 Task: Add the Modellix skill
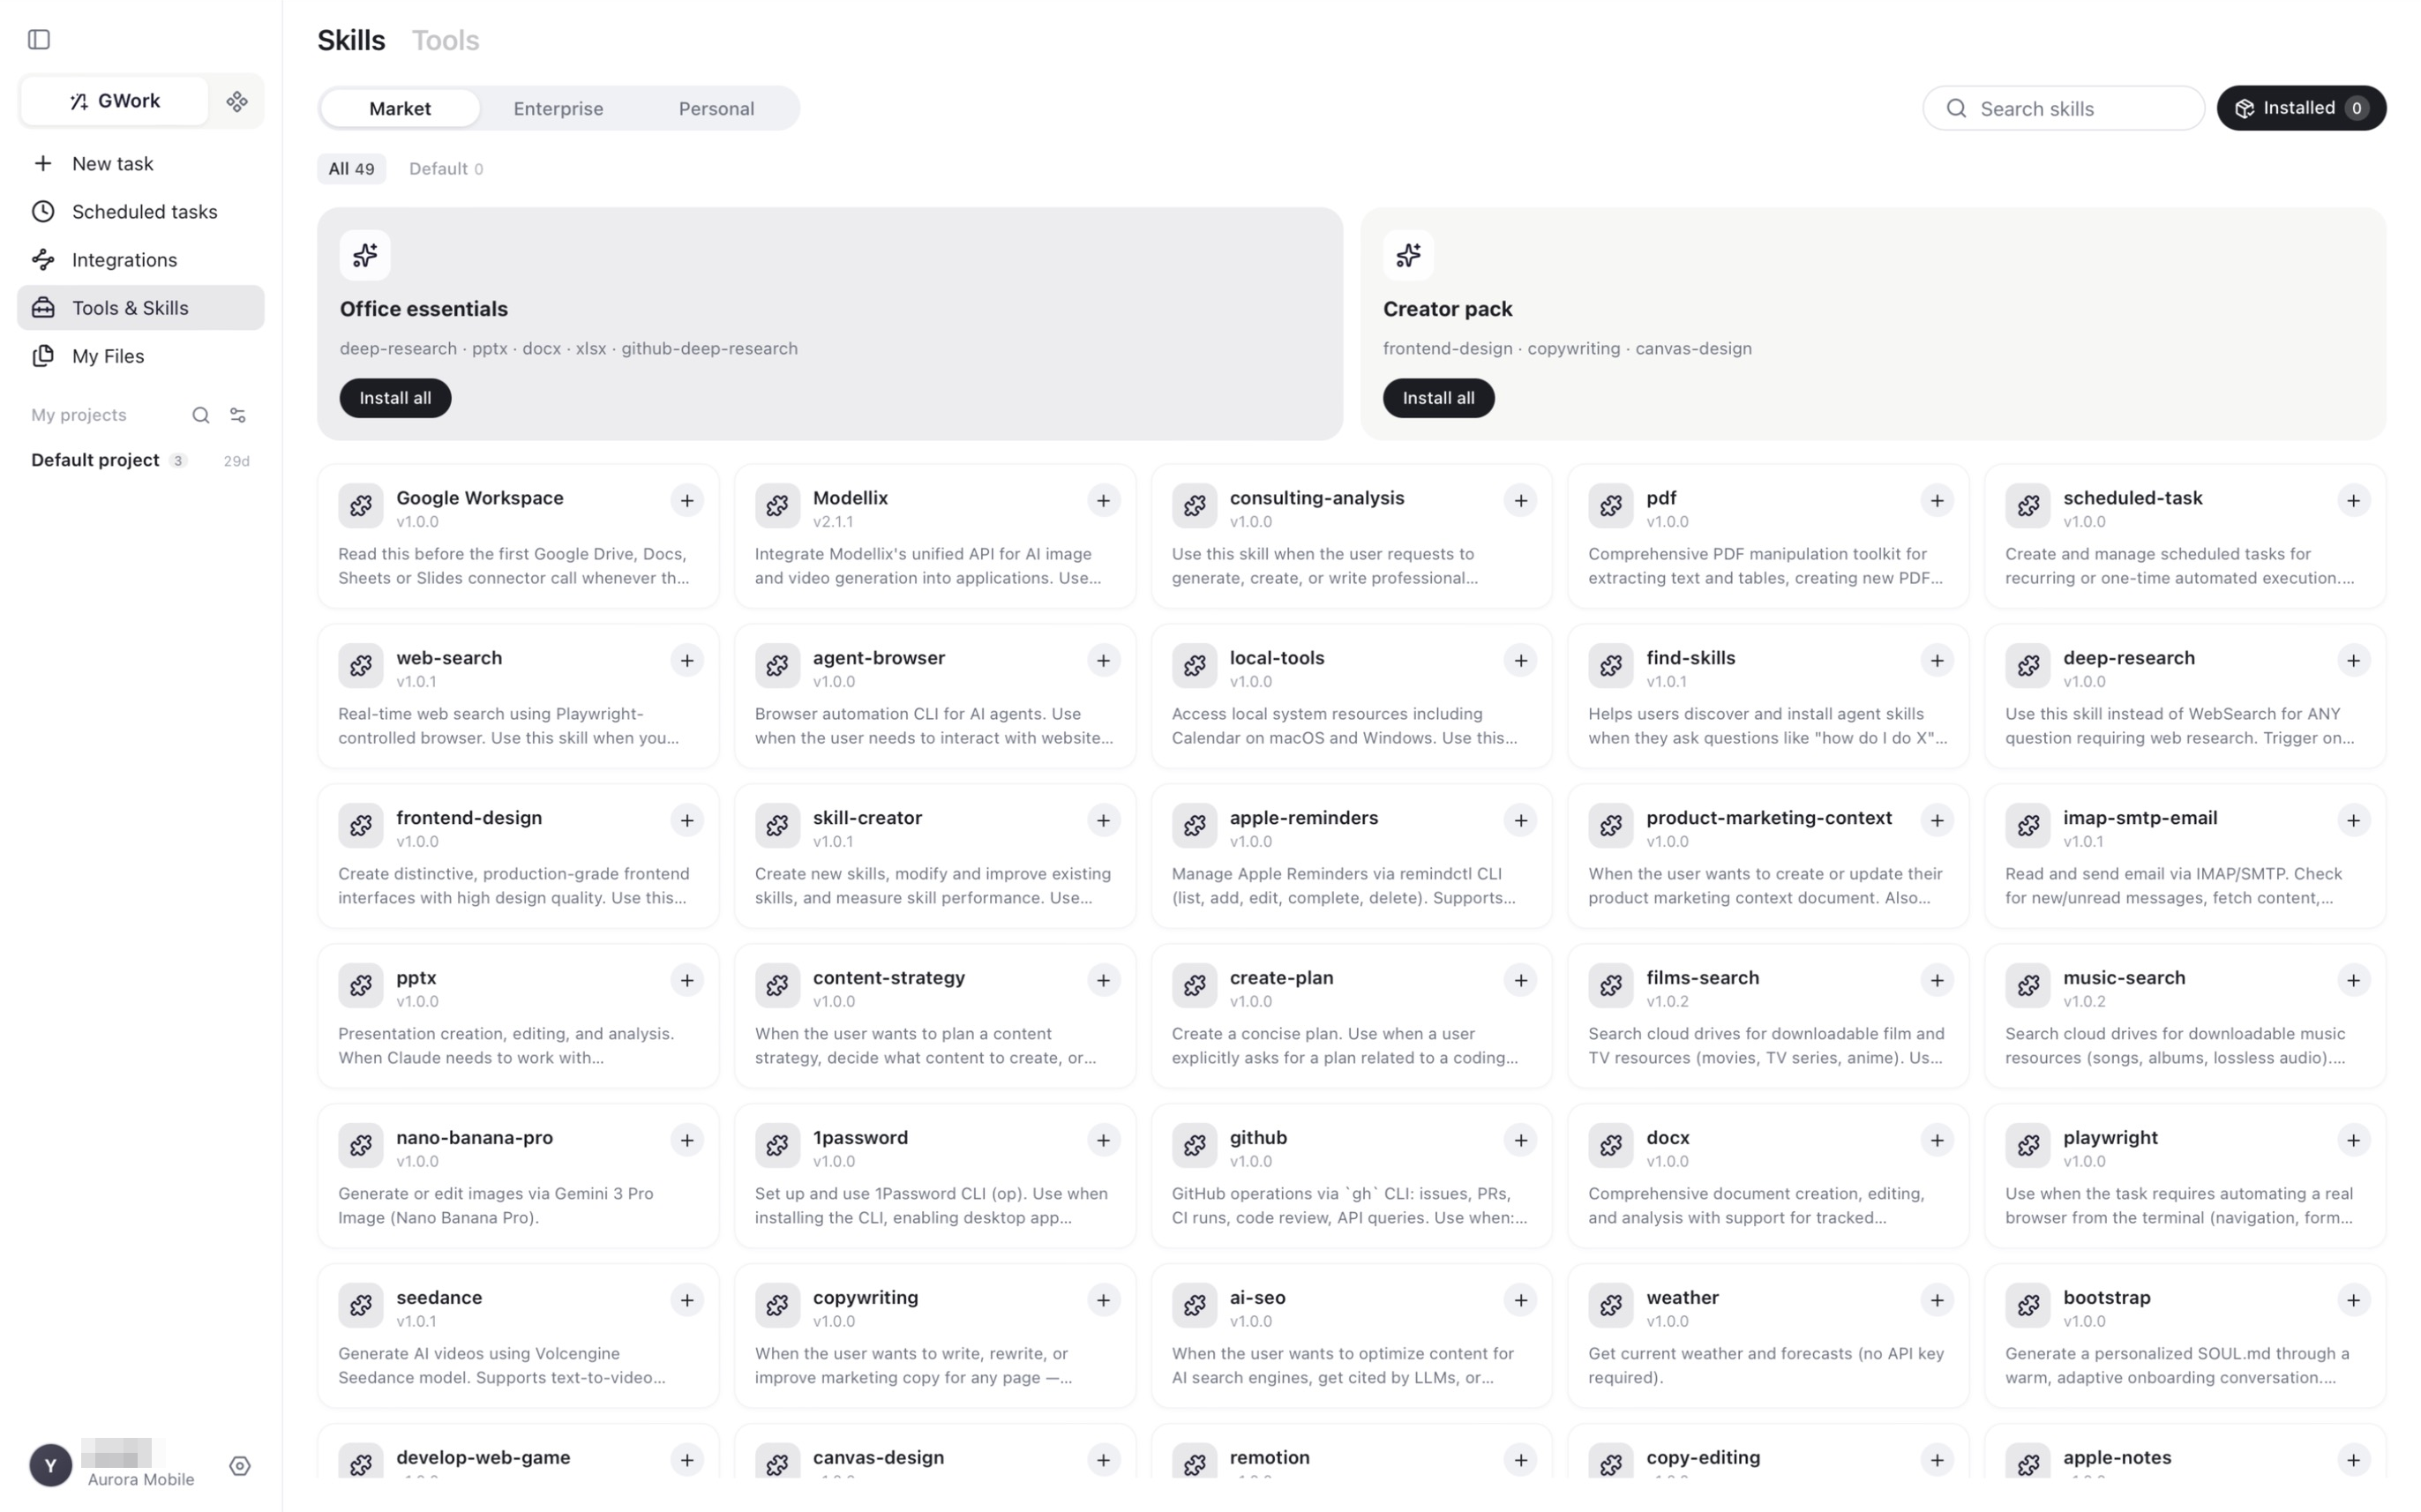tap(1103, 500)
